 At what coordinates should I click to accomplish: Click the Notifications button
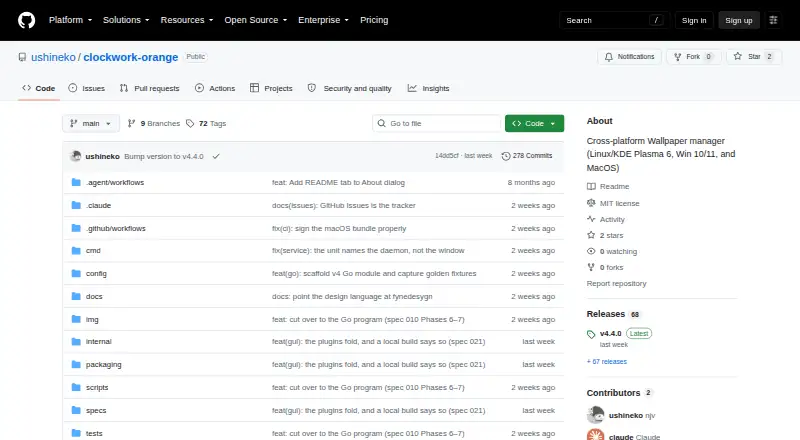click(x=630, y=57)
